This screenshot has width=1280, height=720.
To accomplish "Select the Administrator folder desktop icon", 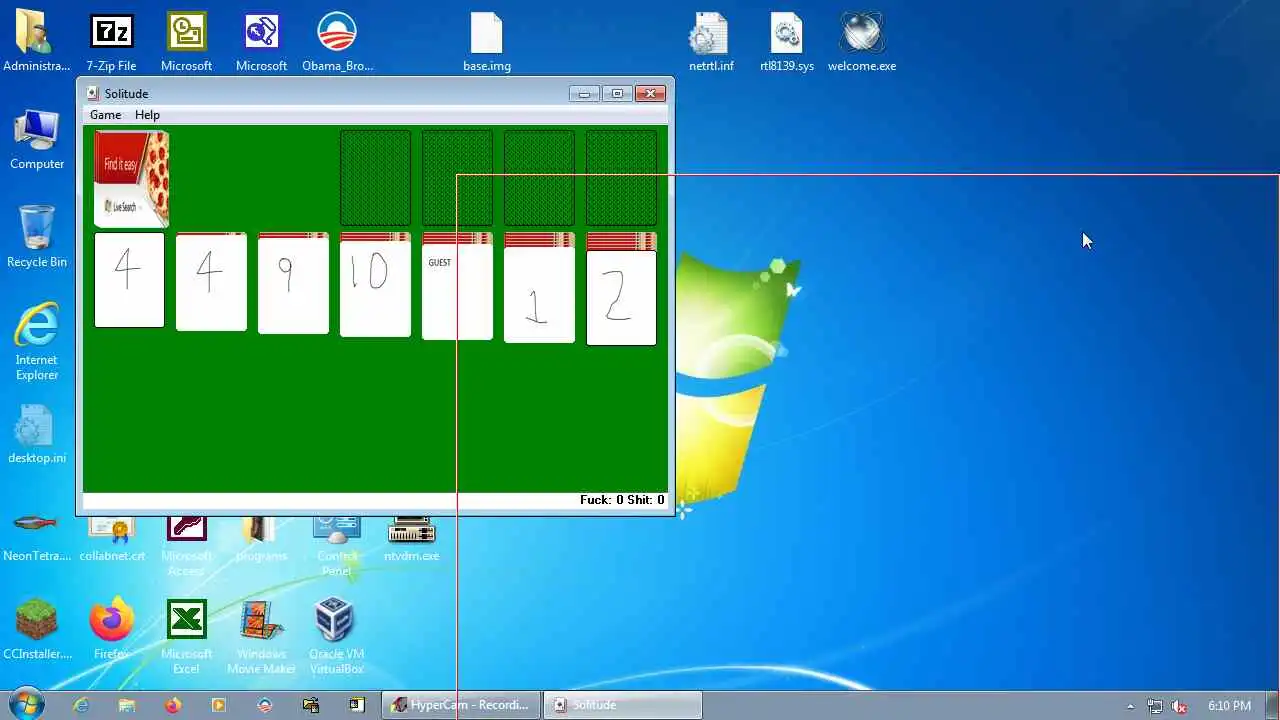I will pos(37,42).
